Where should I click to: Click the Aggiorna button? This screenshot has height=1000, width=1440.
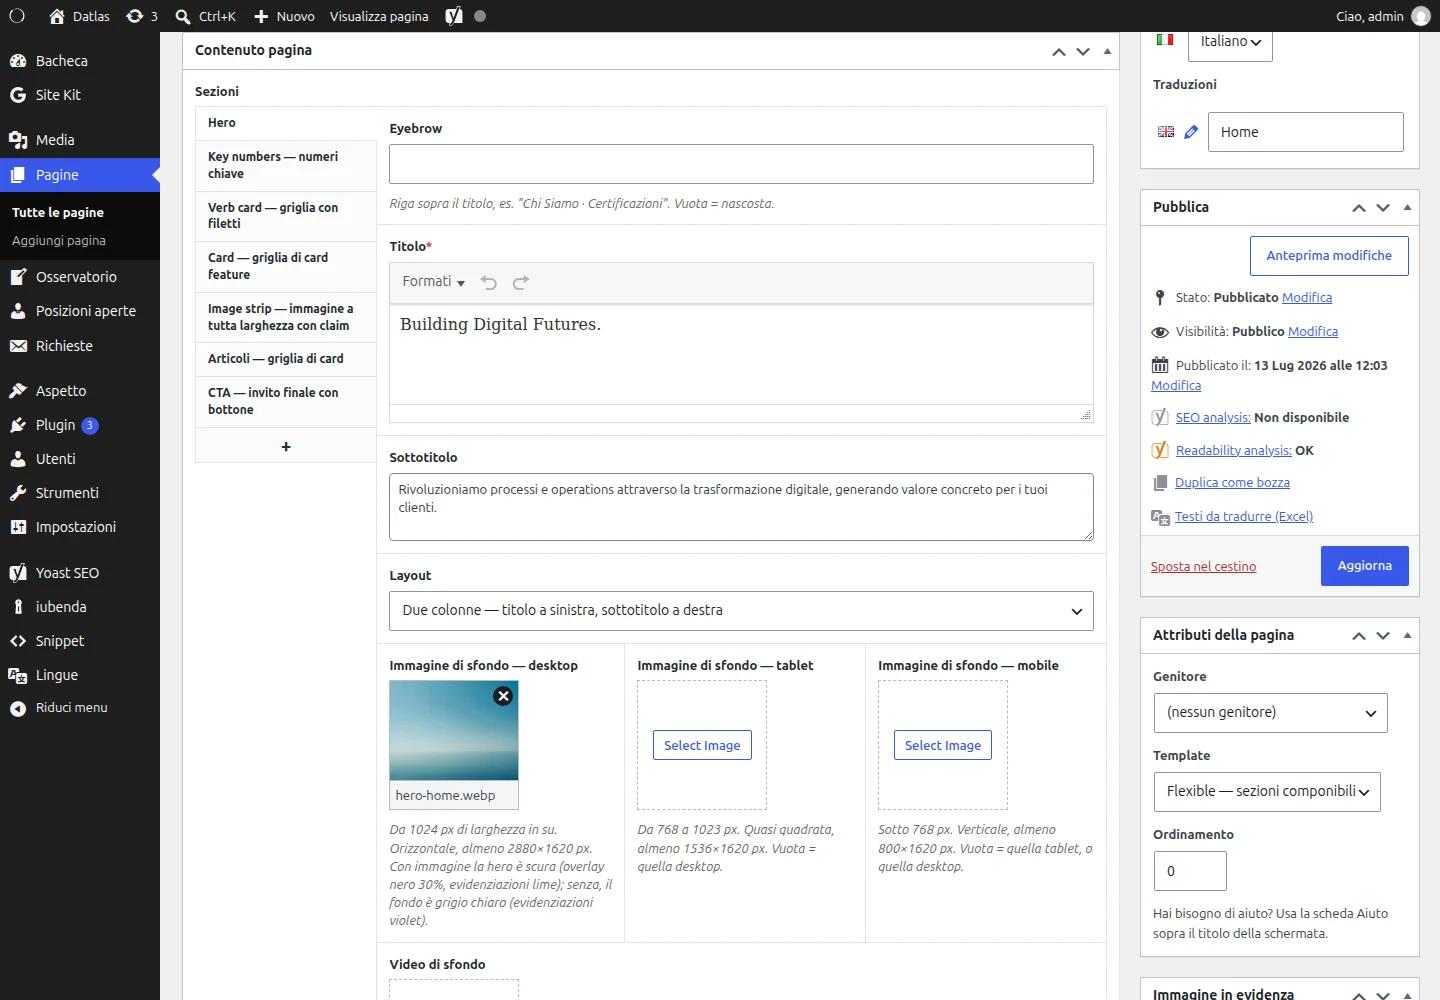pos(1364,566)
